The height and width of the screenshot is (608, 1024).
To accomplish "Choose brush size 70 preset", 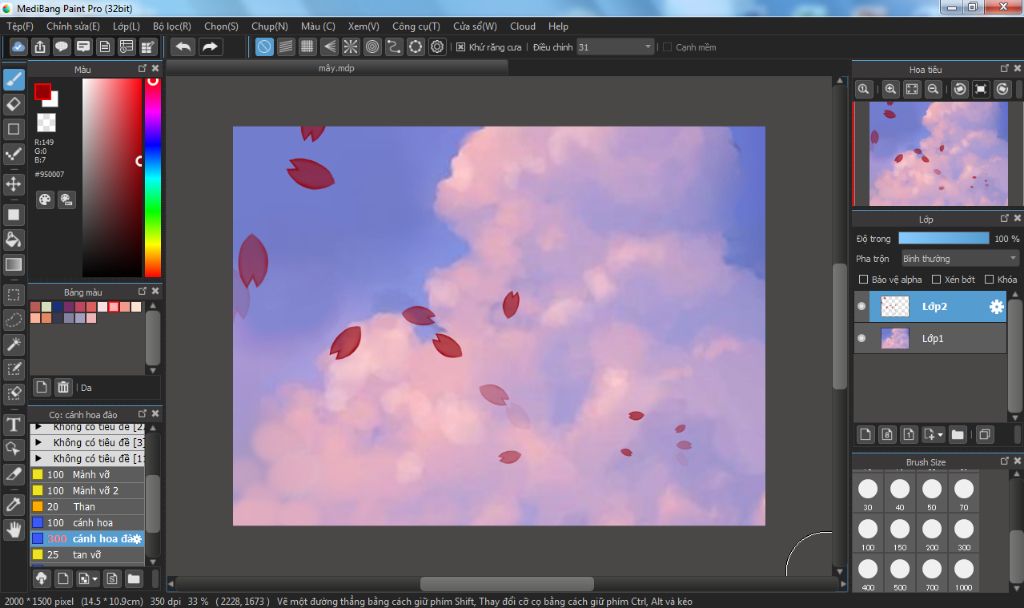I will tap(964, 494).
